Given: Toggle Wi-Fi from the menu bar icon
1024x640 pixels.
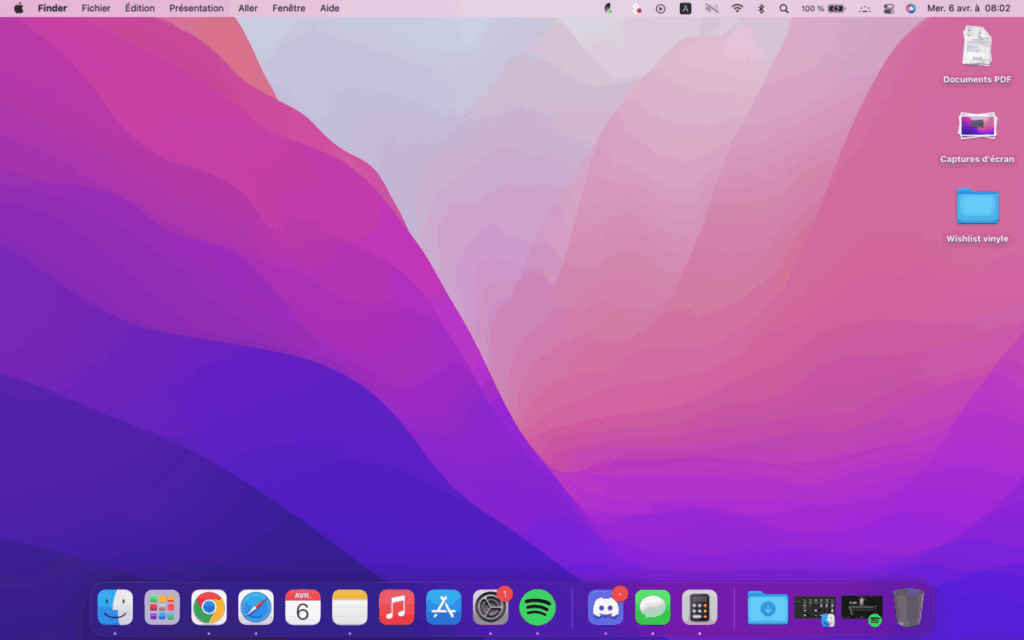Looking at the screenshot, I should tap(737, 8).
